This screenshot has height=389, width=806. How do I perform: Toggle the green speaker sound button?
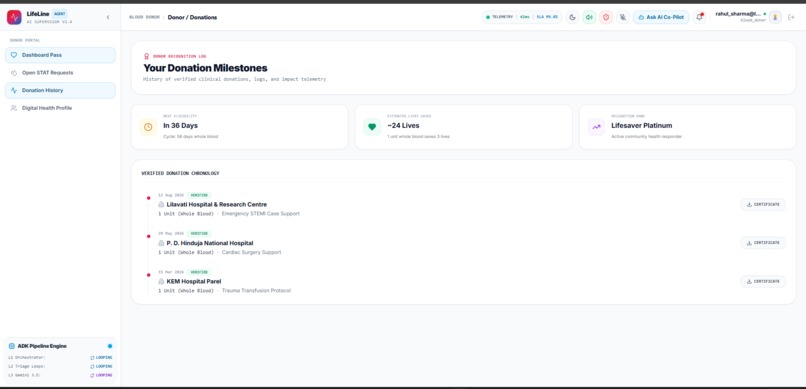589,17
